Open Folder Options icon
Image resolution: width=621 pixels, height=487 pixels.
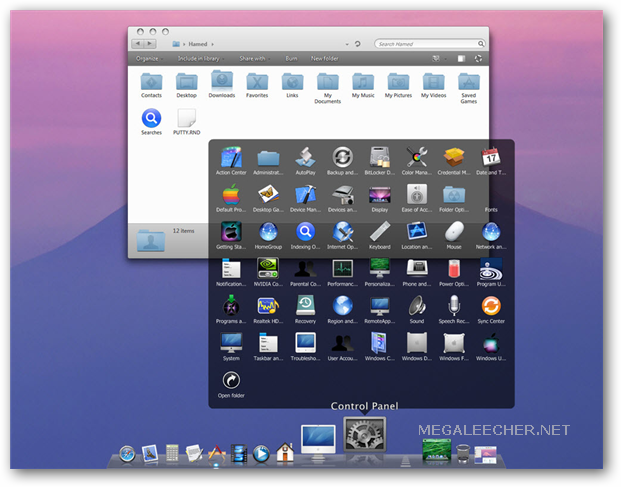pyautogui.click(x=454, y=195)
